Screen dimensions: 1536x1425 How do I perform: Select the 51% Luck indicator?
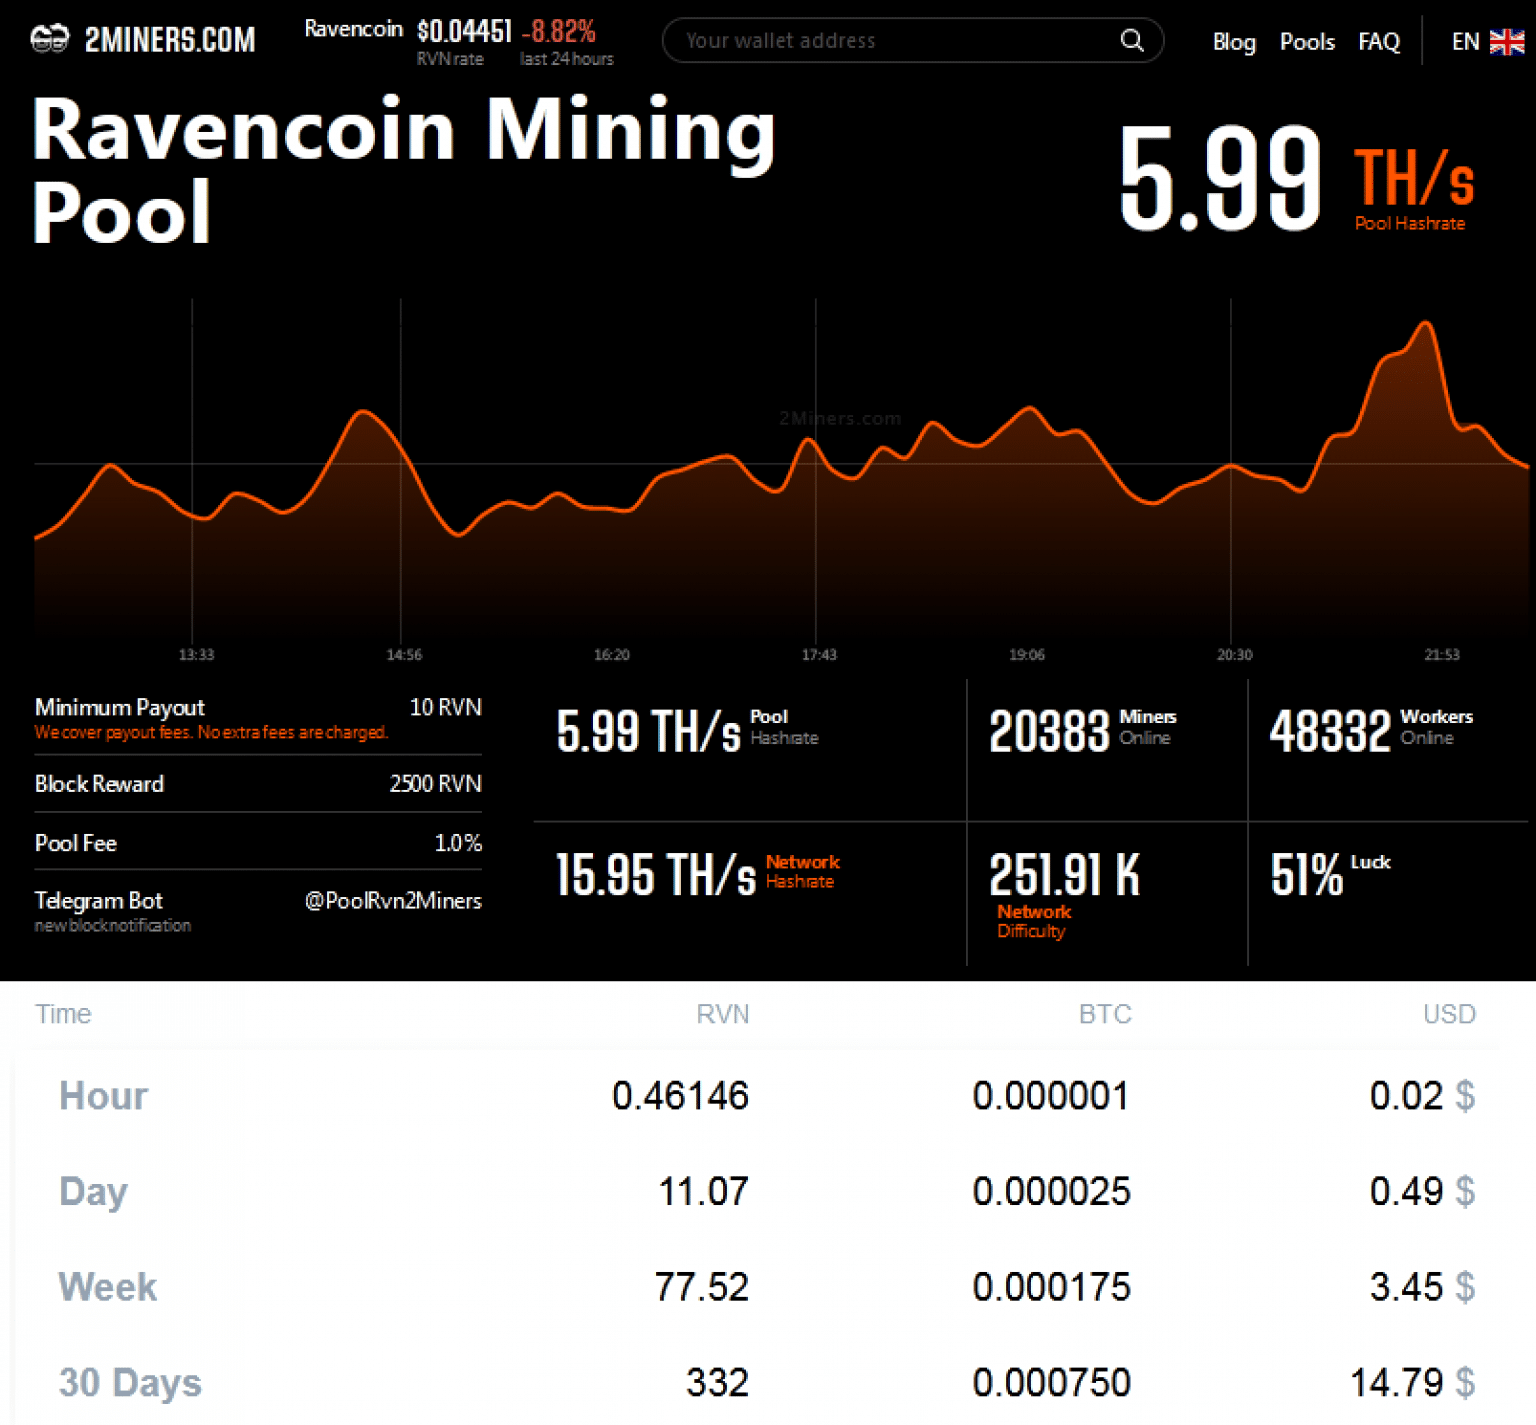tap(1309, 873)
